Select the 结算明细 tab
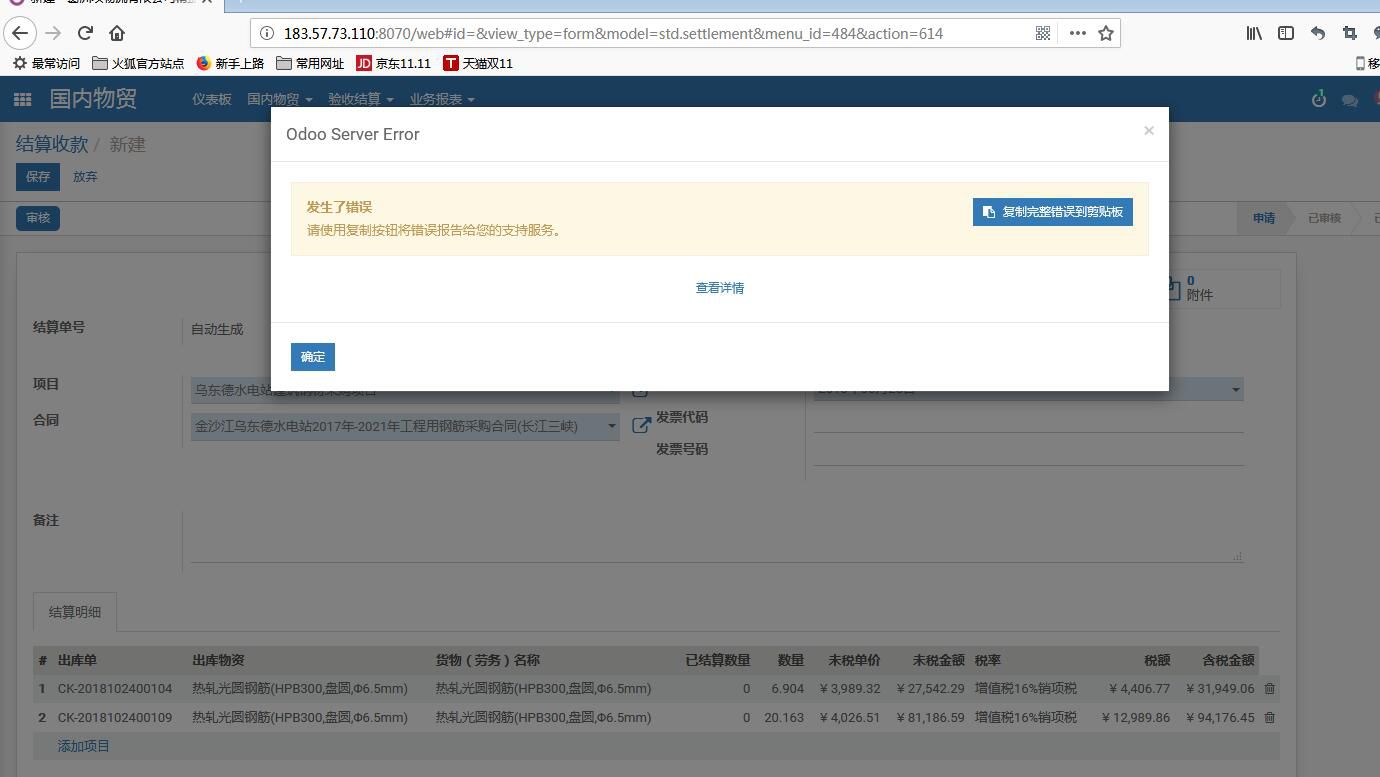This screenshot has width=1380, height=777. click(x=75, y=612)
